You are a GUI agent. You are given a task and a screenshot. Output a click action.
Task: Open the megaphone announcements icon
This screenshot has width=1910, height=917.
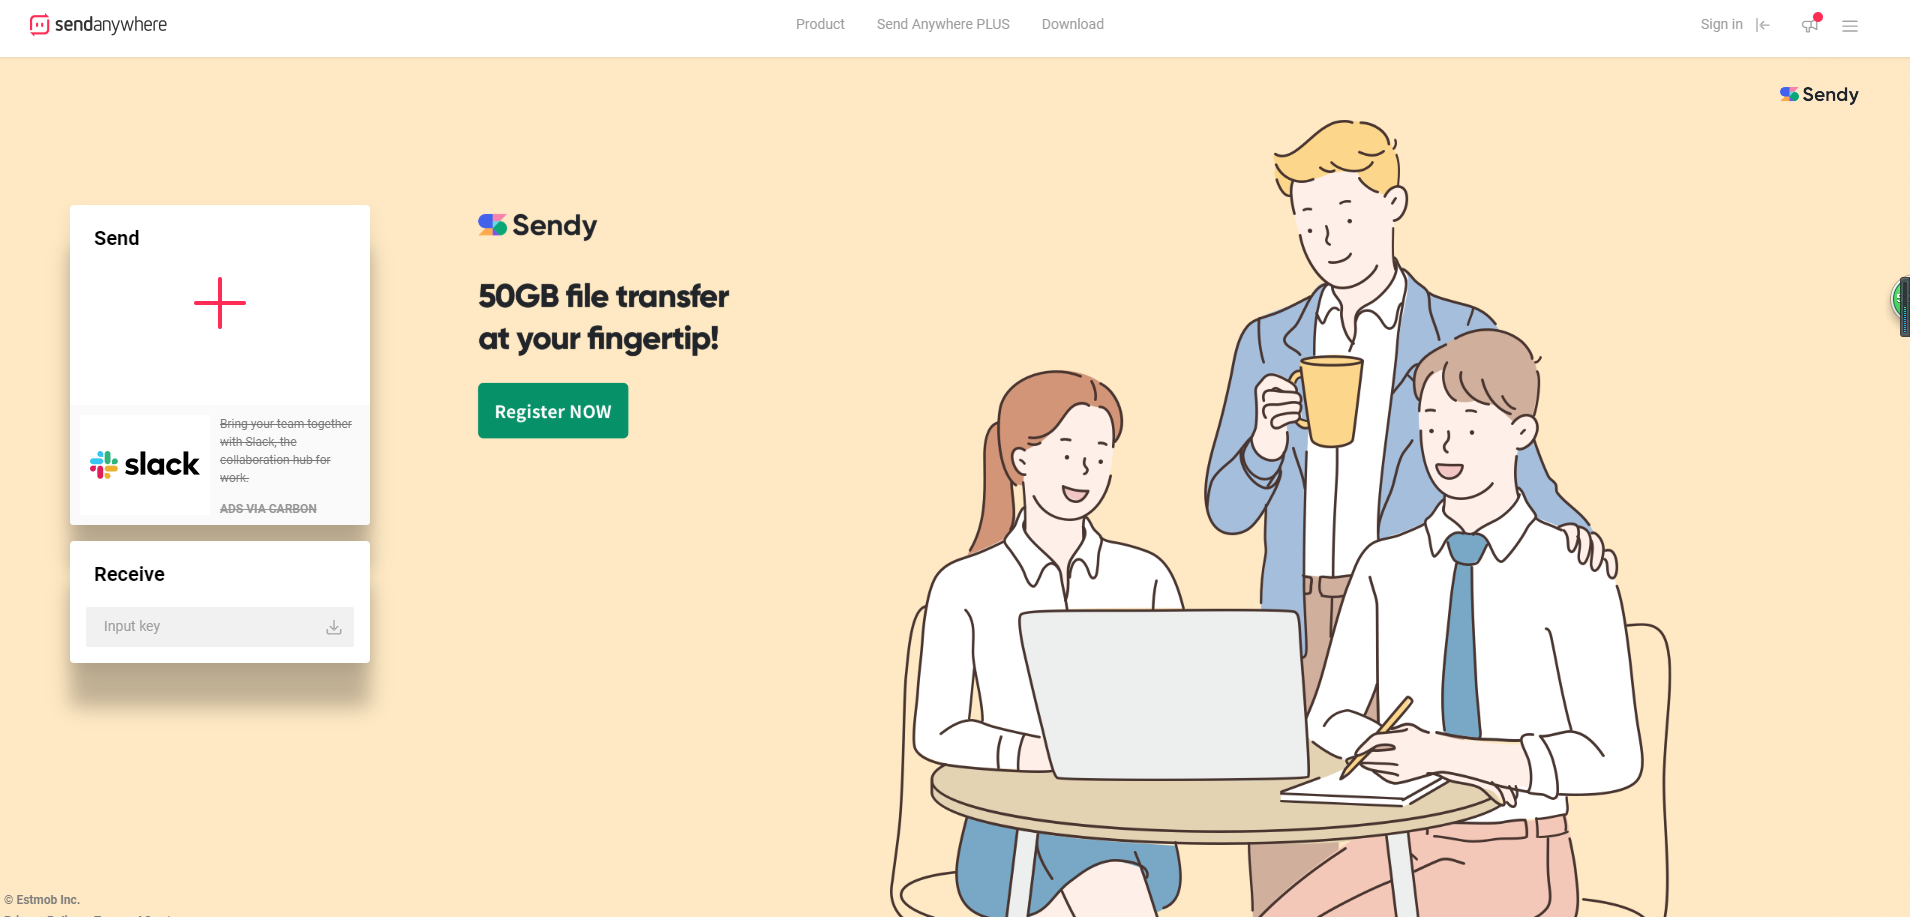pyautogui.click(x=1811, y=24)
